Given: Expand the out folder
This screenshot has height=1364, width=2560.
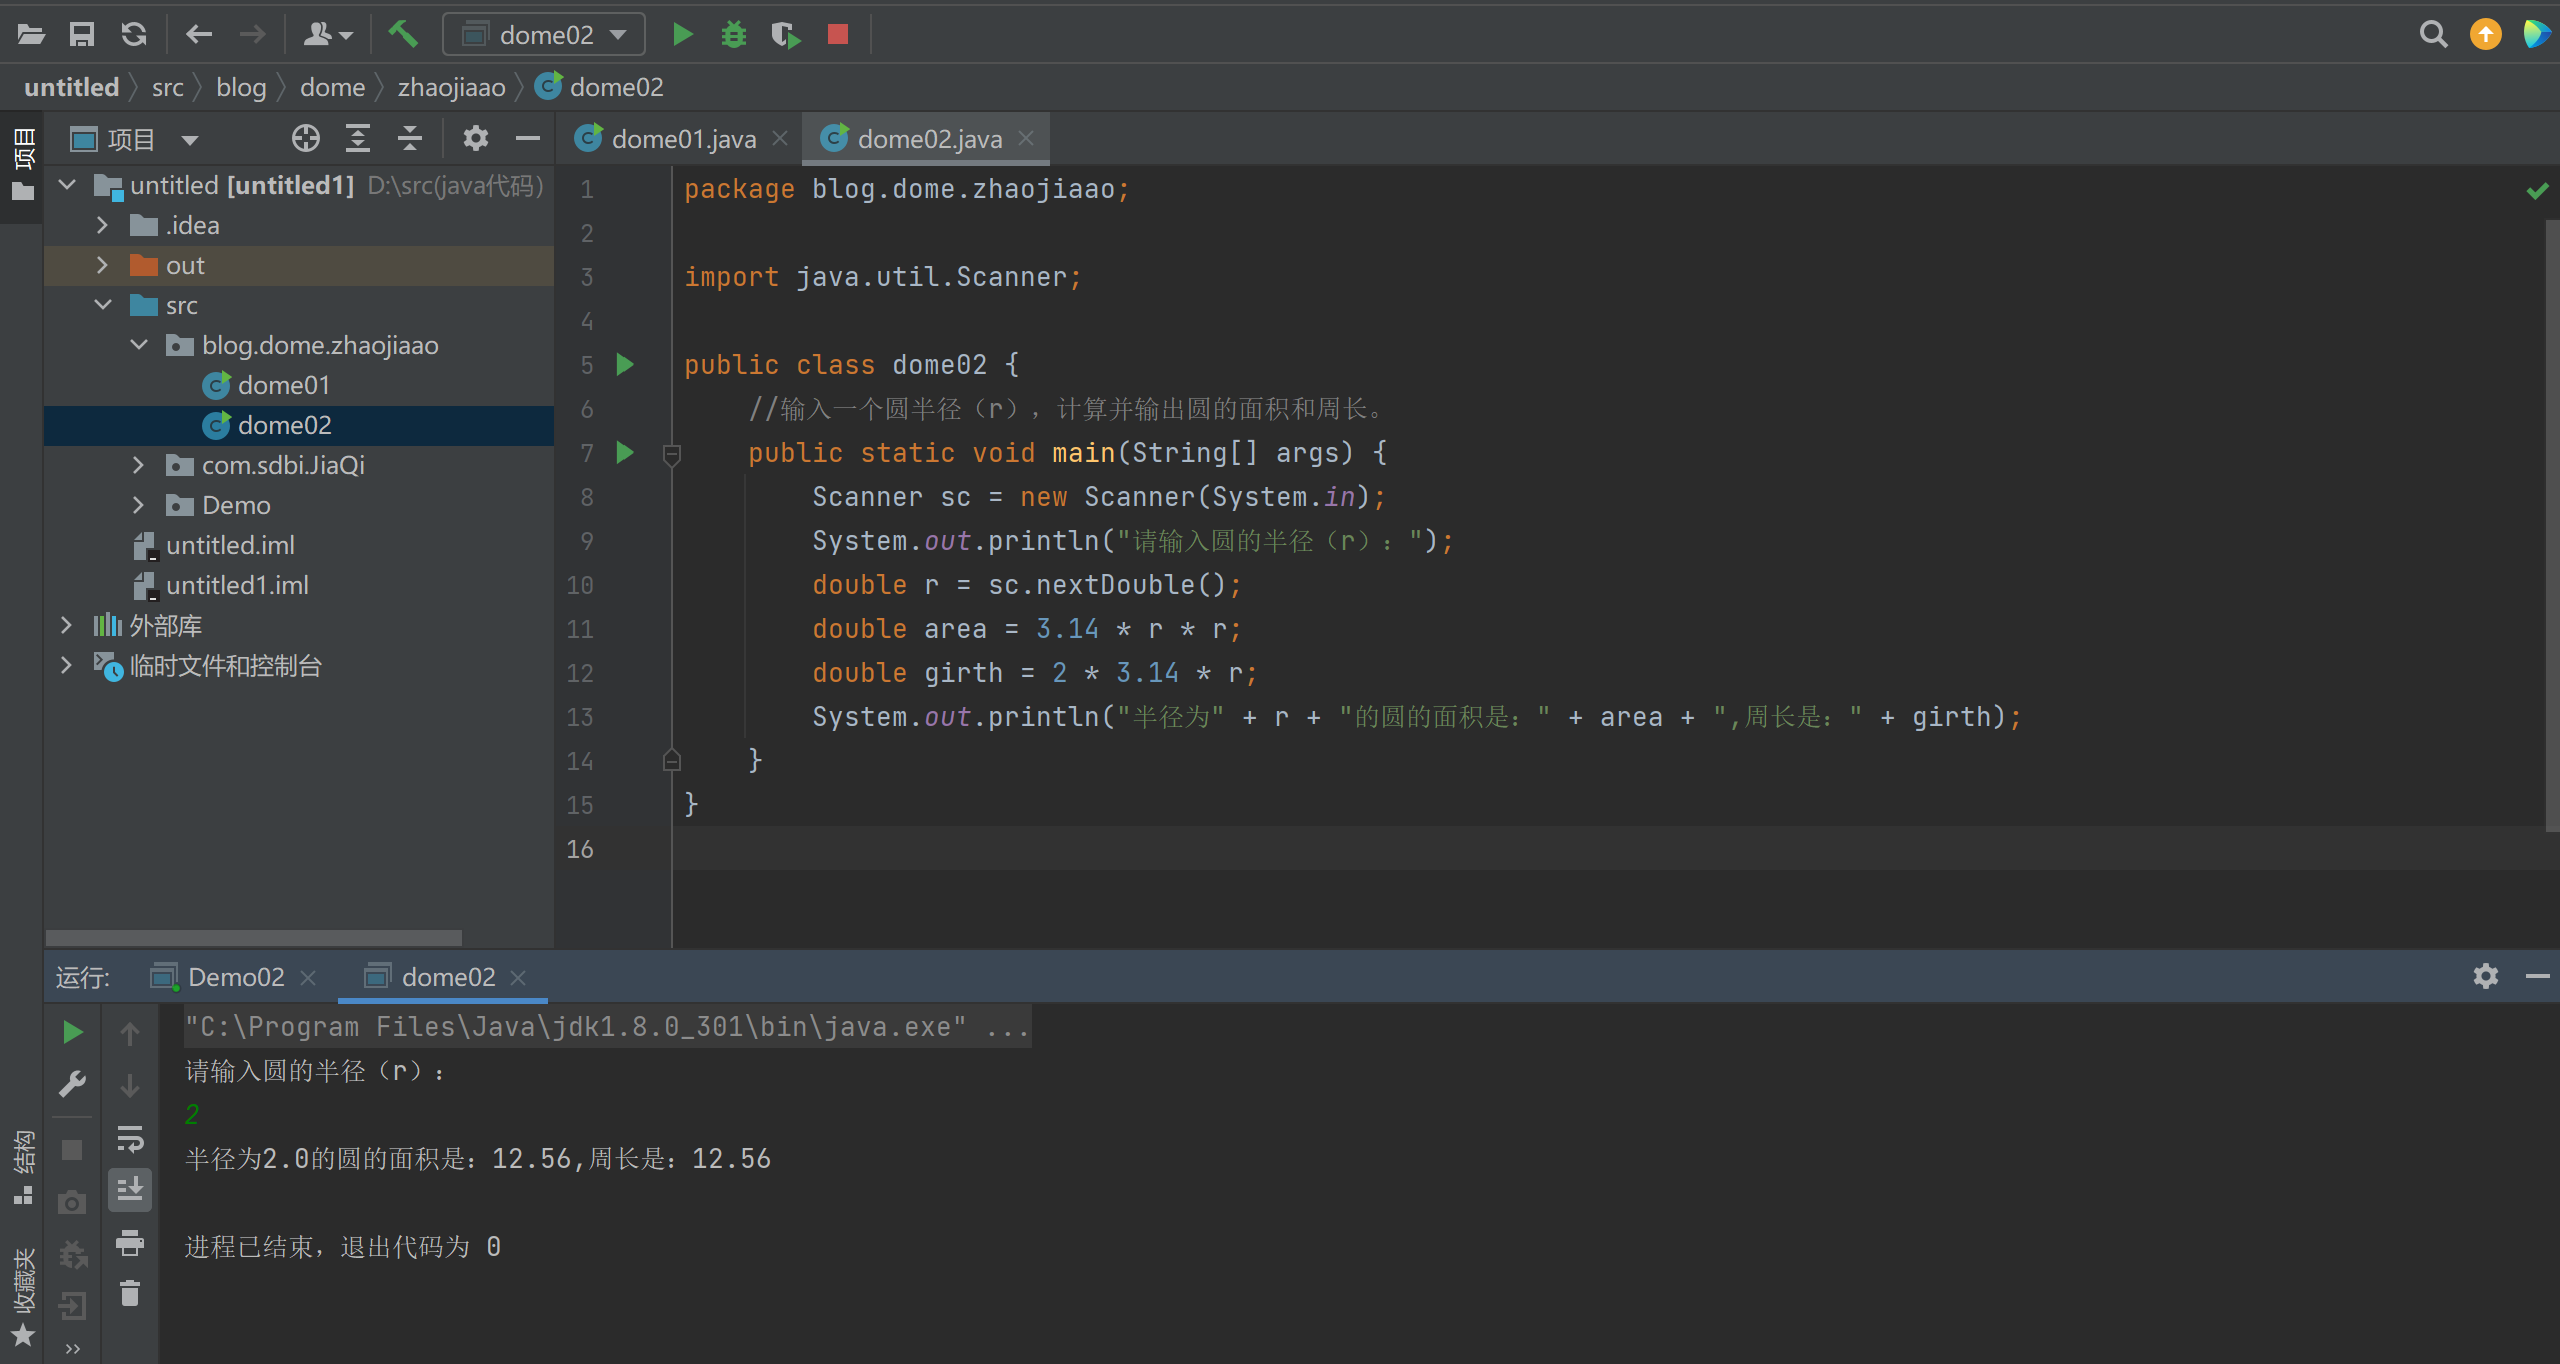Looking at the screenshot, I should pos(102,265).
